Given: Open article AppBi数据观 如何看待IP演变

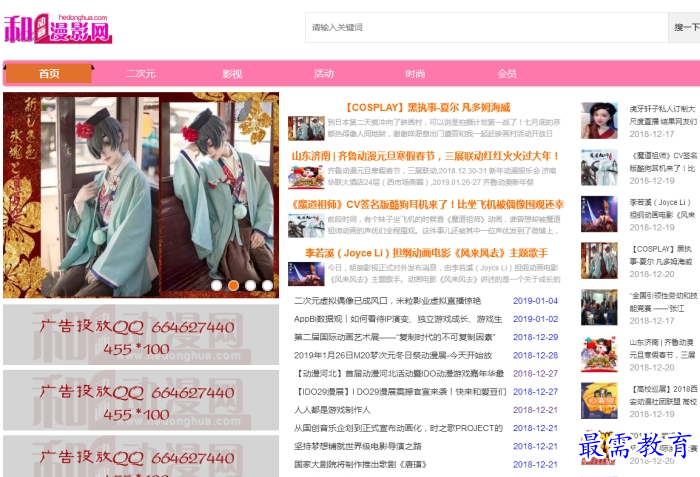Looking at the screenshot, I should coord(398,319).
